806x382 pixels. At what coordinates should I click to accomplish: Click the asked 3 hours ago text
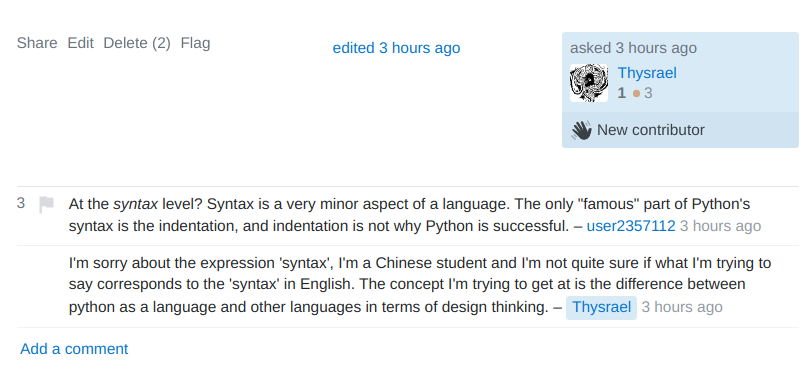(633, 48)
